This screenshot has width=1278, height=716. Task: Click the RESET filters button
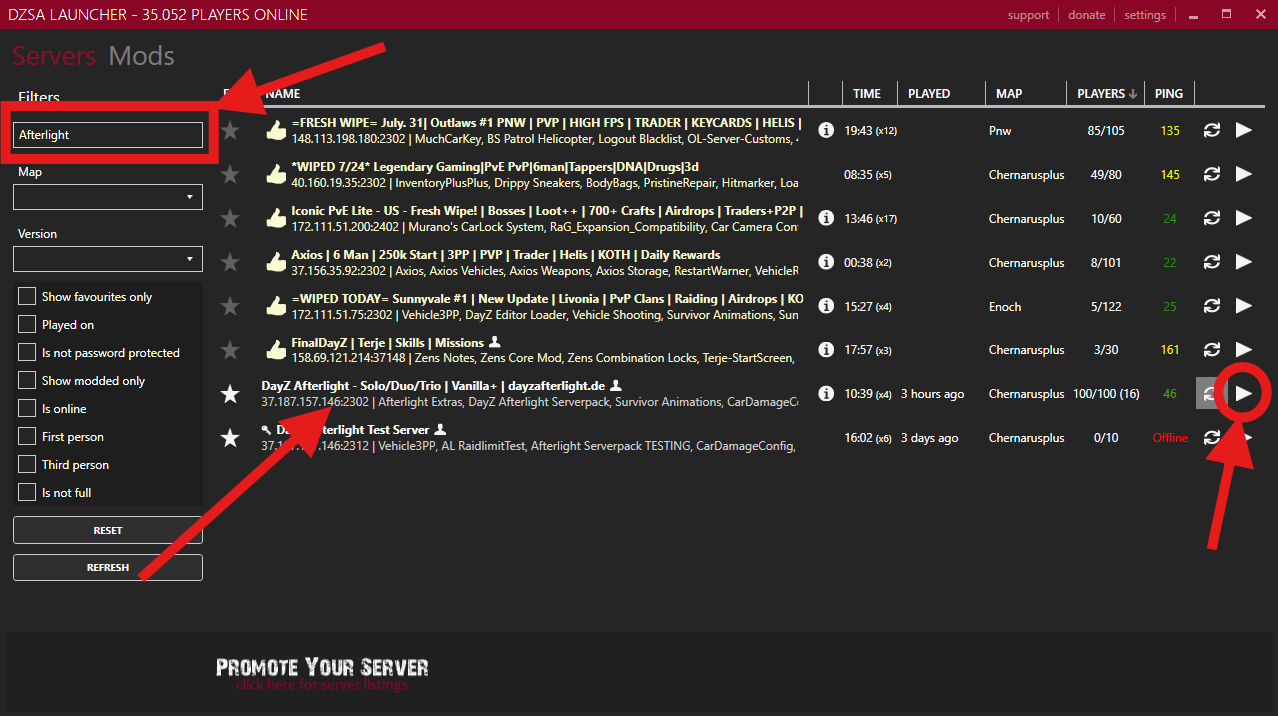(108, 530)
